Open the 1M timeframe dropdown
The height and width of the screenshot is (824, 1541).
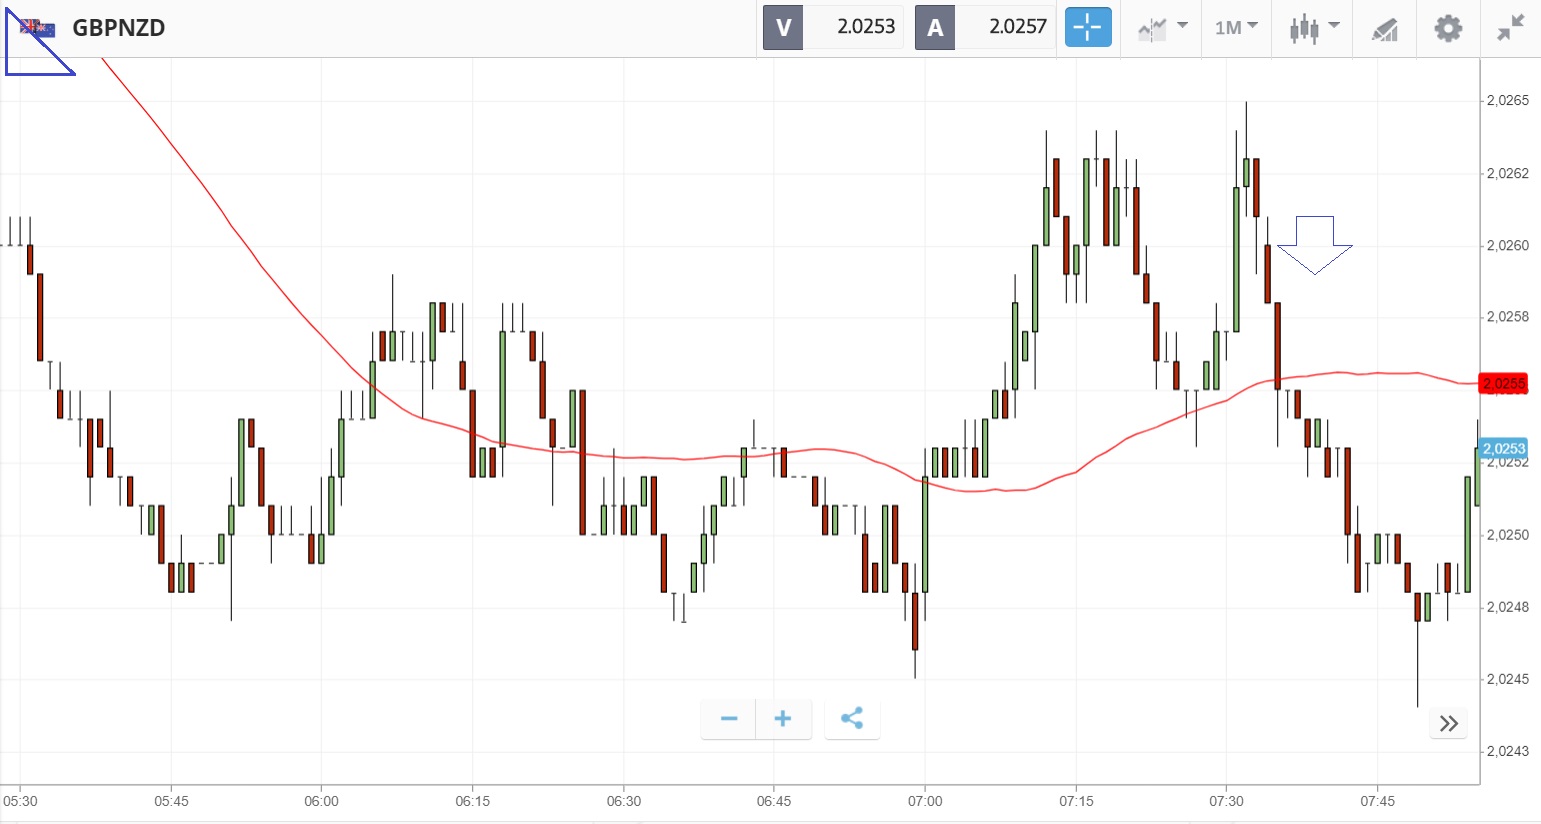[x=1236, y=27]
